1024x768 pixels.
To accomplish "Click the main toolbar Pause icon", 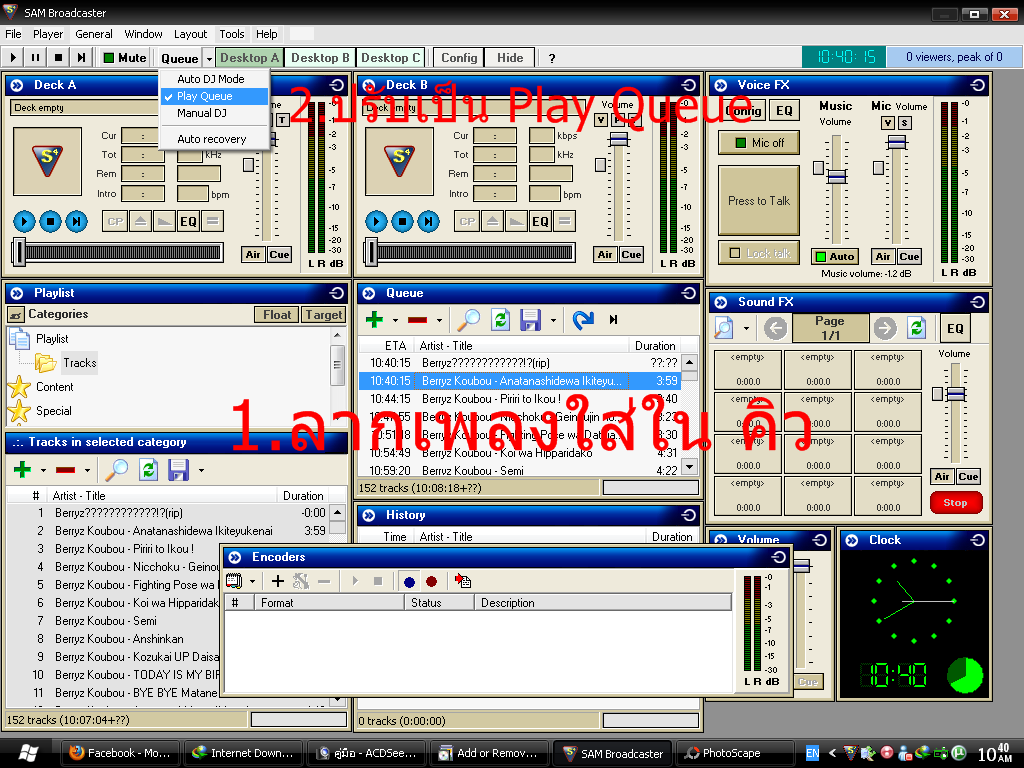I will pyautogui.click(x=35, y=58).
